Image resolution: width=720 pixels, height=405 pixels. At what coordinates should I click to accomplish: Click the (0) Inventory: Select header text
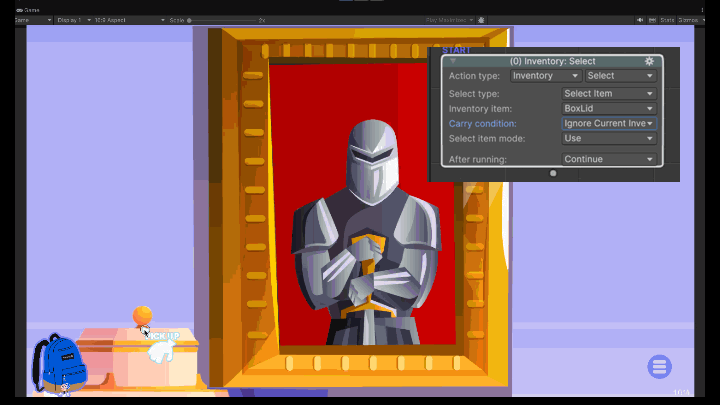tap(552, 61)
